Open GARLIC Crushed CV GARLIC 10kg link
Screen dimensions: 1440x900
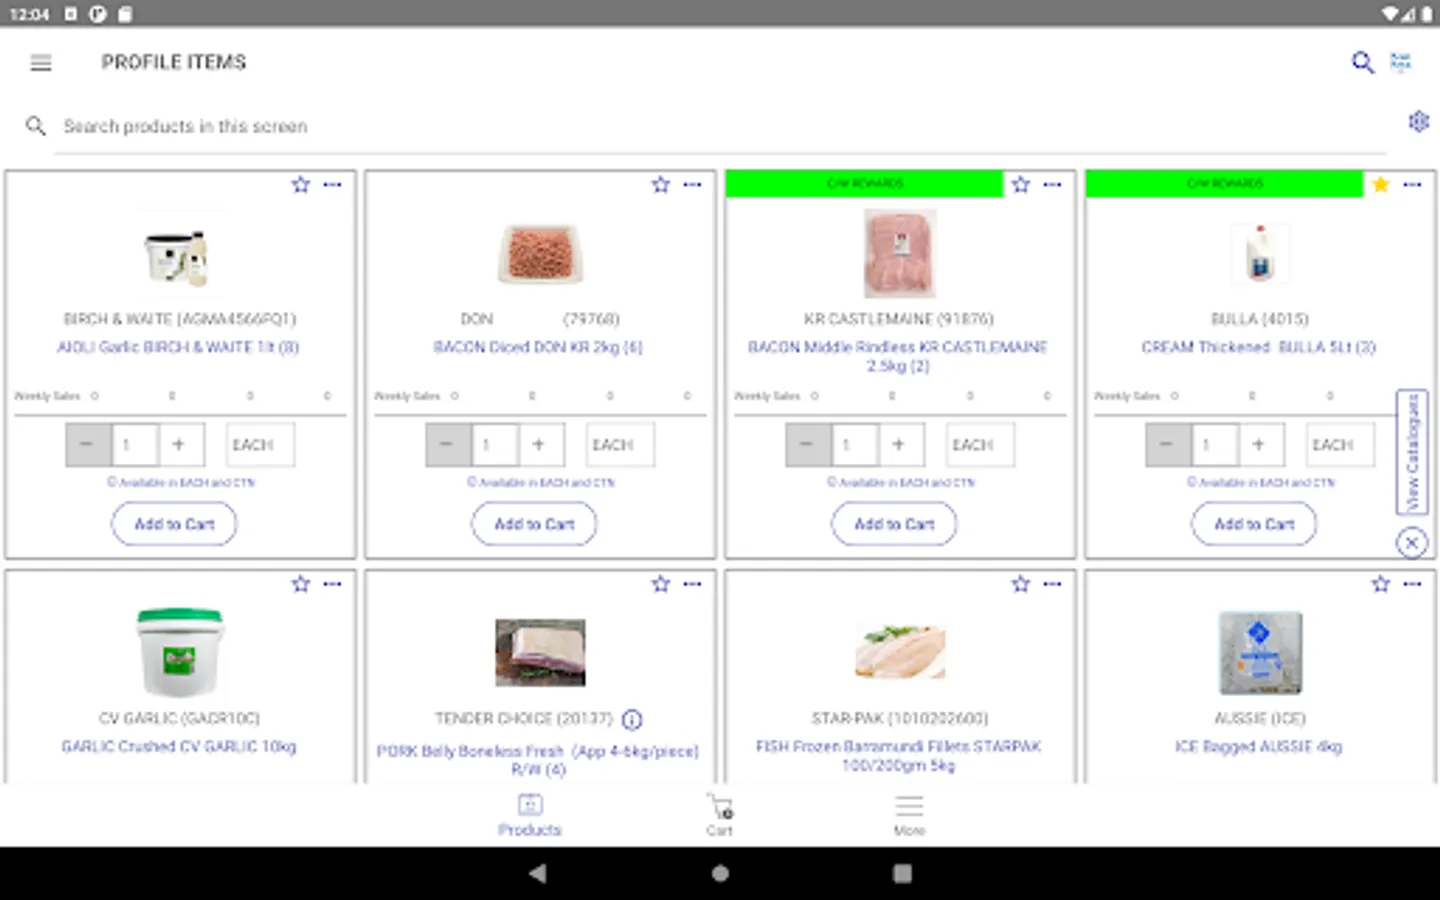pyautogui.click(x=179, y=747)
